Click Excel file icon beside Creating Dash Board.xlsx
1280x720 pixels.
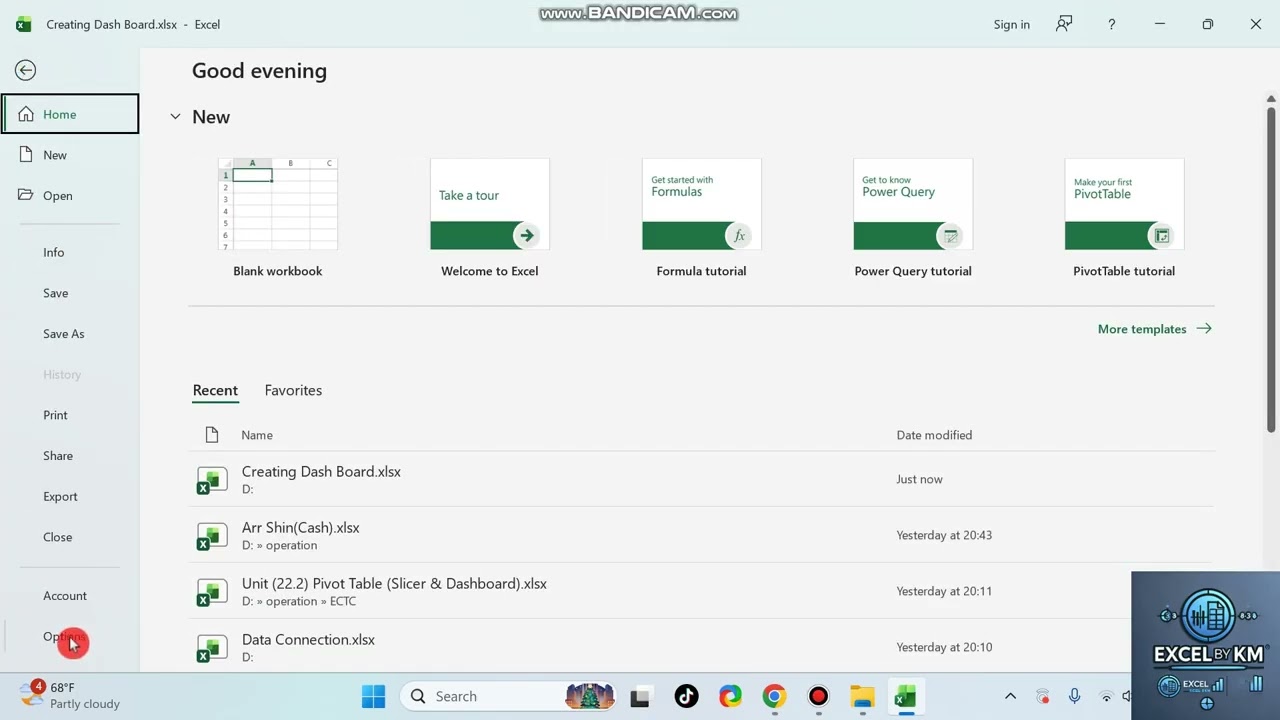pyautogui.click(x=211, y=480)
